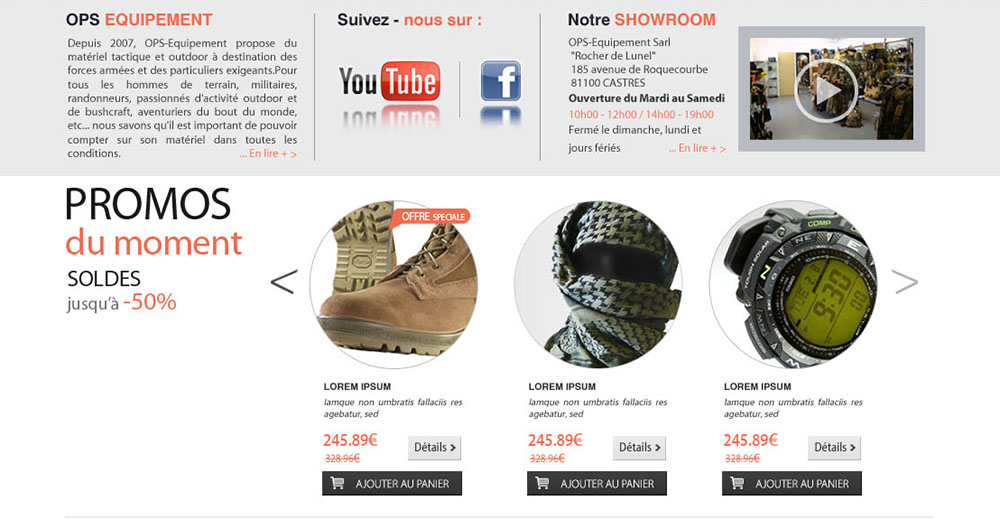Open Détails for the watch product
Screen dimensions: 1000x519
834,448
